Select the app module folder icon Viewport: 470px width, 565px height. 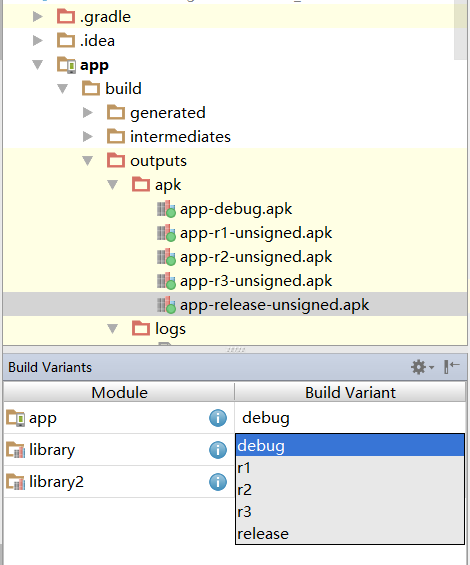coord(66,65)
